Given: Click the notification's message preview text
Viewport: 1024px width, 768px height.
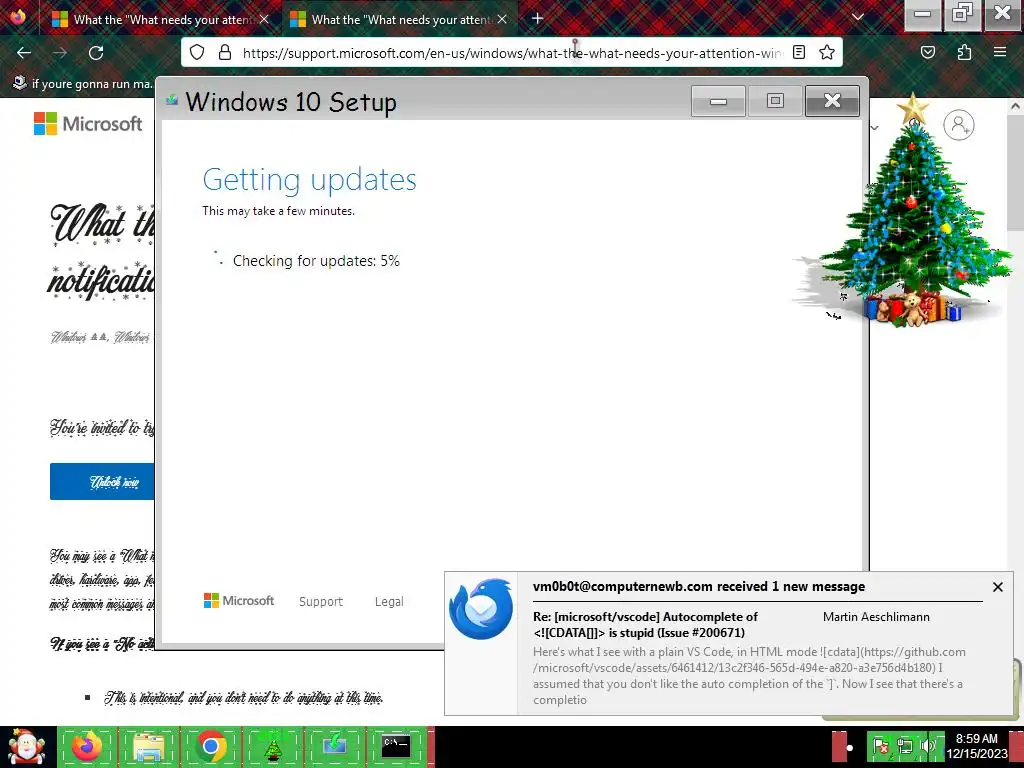Looking at the screenshot, I should click(749, 676).
